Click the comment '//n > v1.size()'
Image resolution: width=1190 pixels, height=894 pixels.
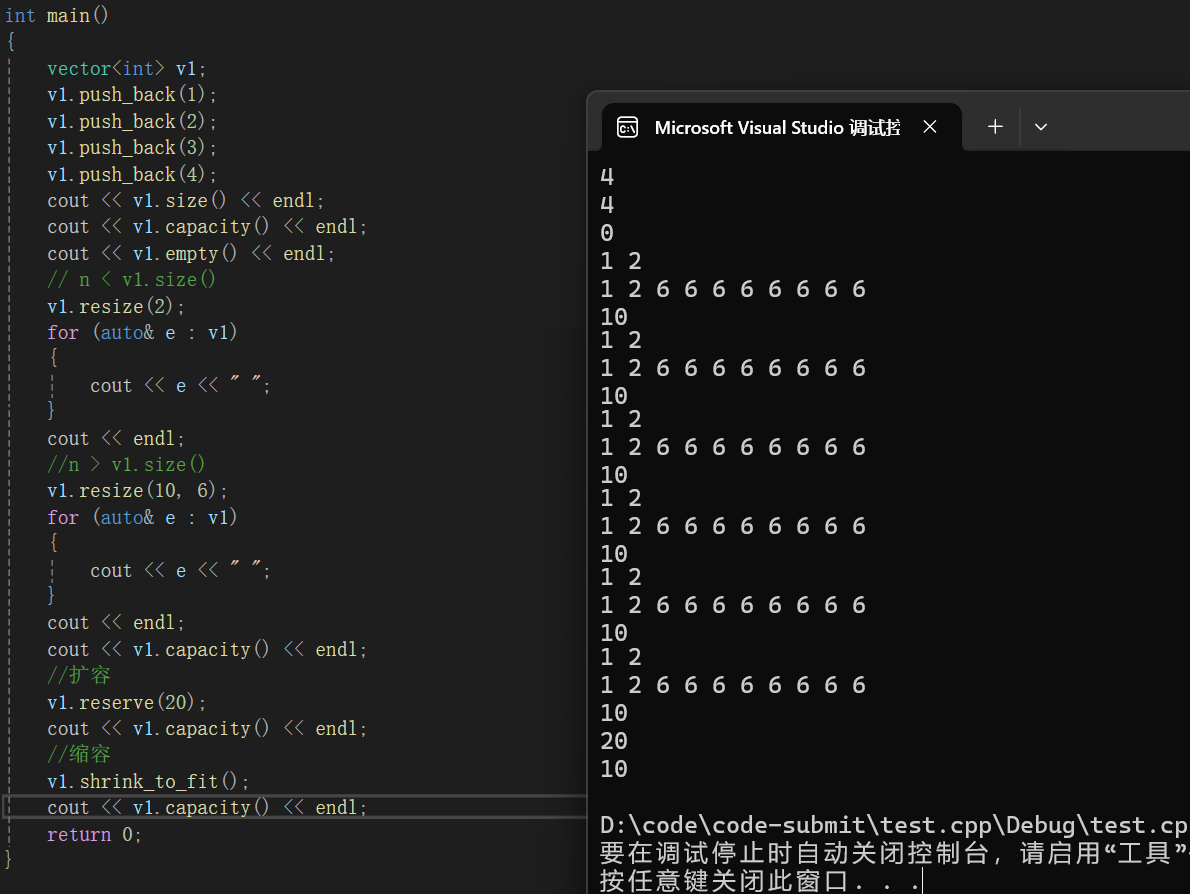(x=126, y=464)
